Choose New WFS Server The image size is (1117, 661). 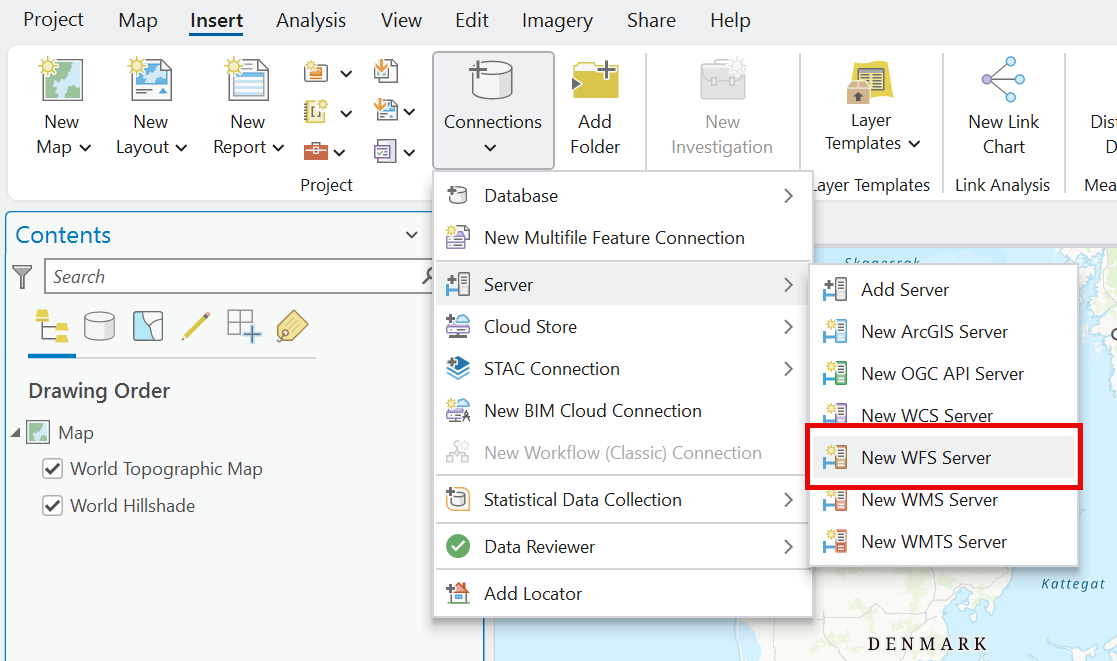pyautogui.click(x=925, y=458)
